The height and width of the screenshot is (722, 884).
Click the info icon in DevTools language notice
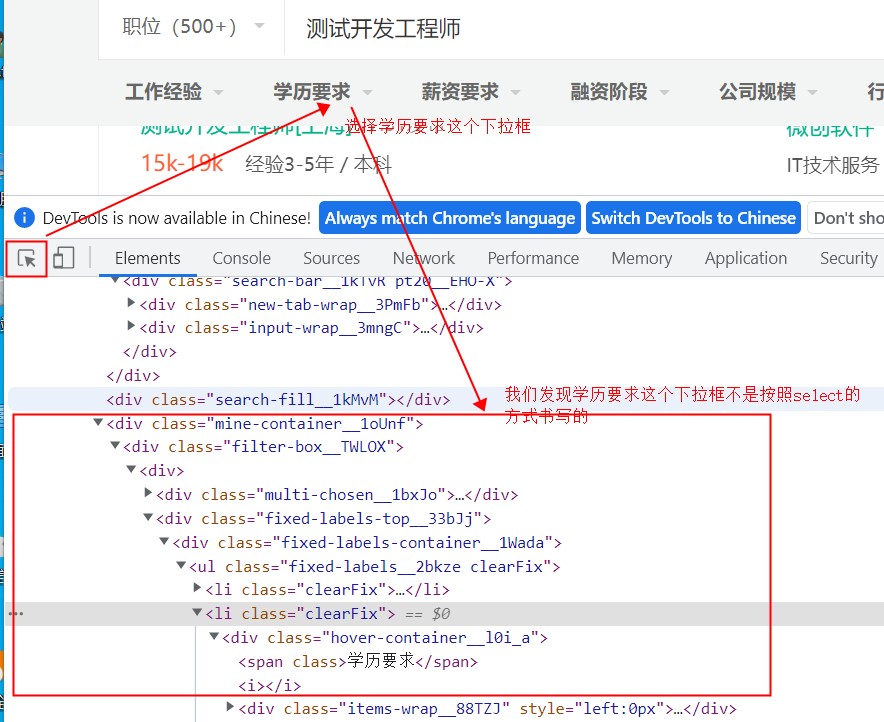[x=24, y=218]
